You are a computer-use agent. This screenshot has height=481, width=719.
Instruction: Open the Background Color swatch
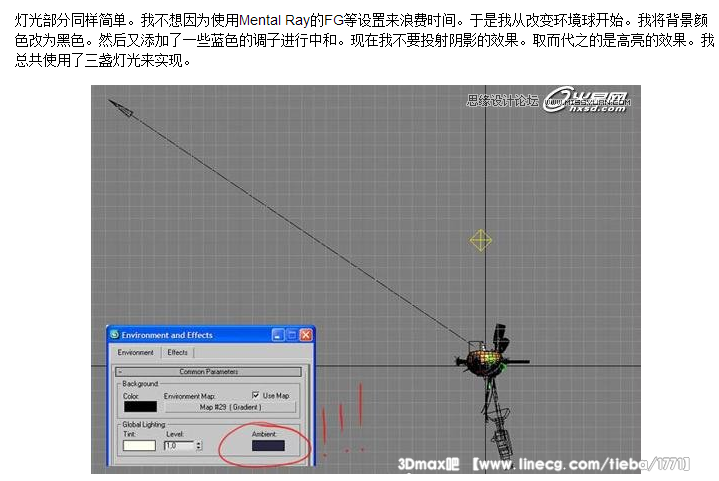(140, 407)
